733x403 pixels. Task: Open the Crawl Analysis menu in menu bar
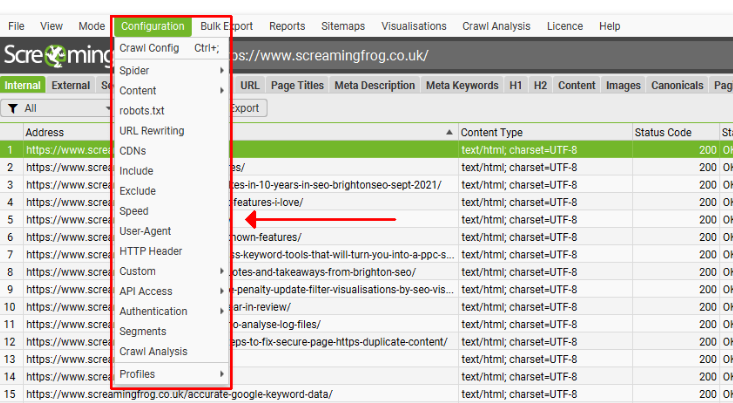pyautogui.click(x=496, y=26)
